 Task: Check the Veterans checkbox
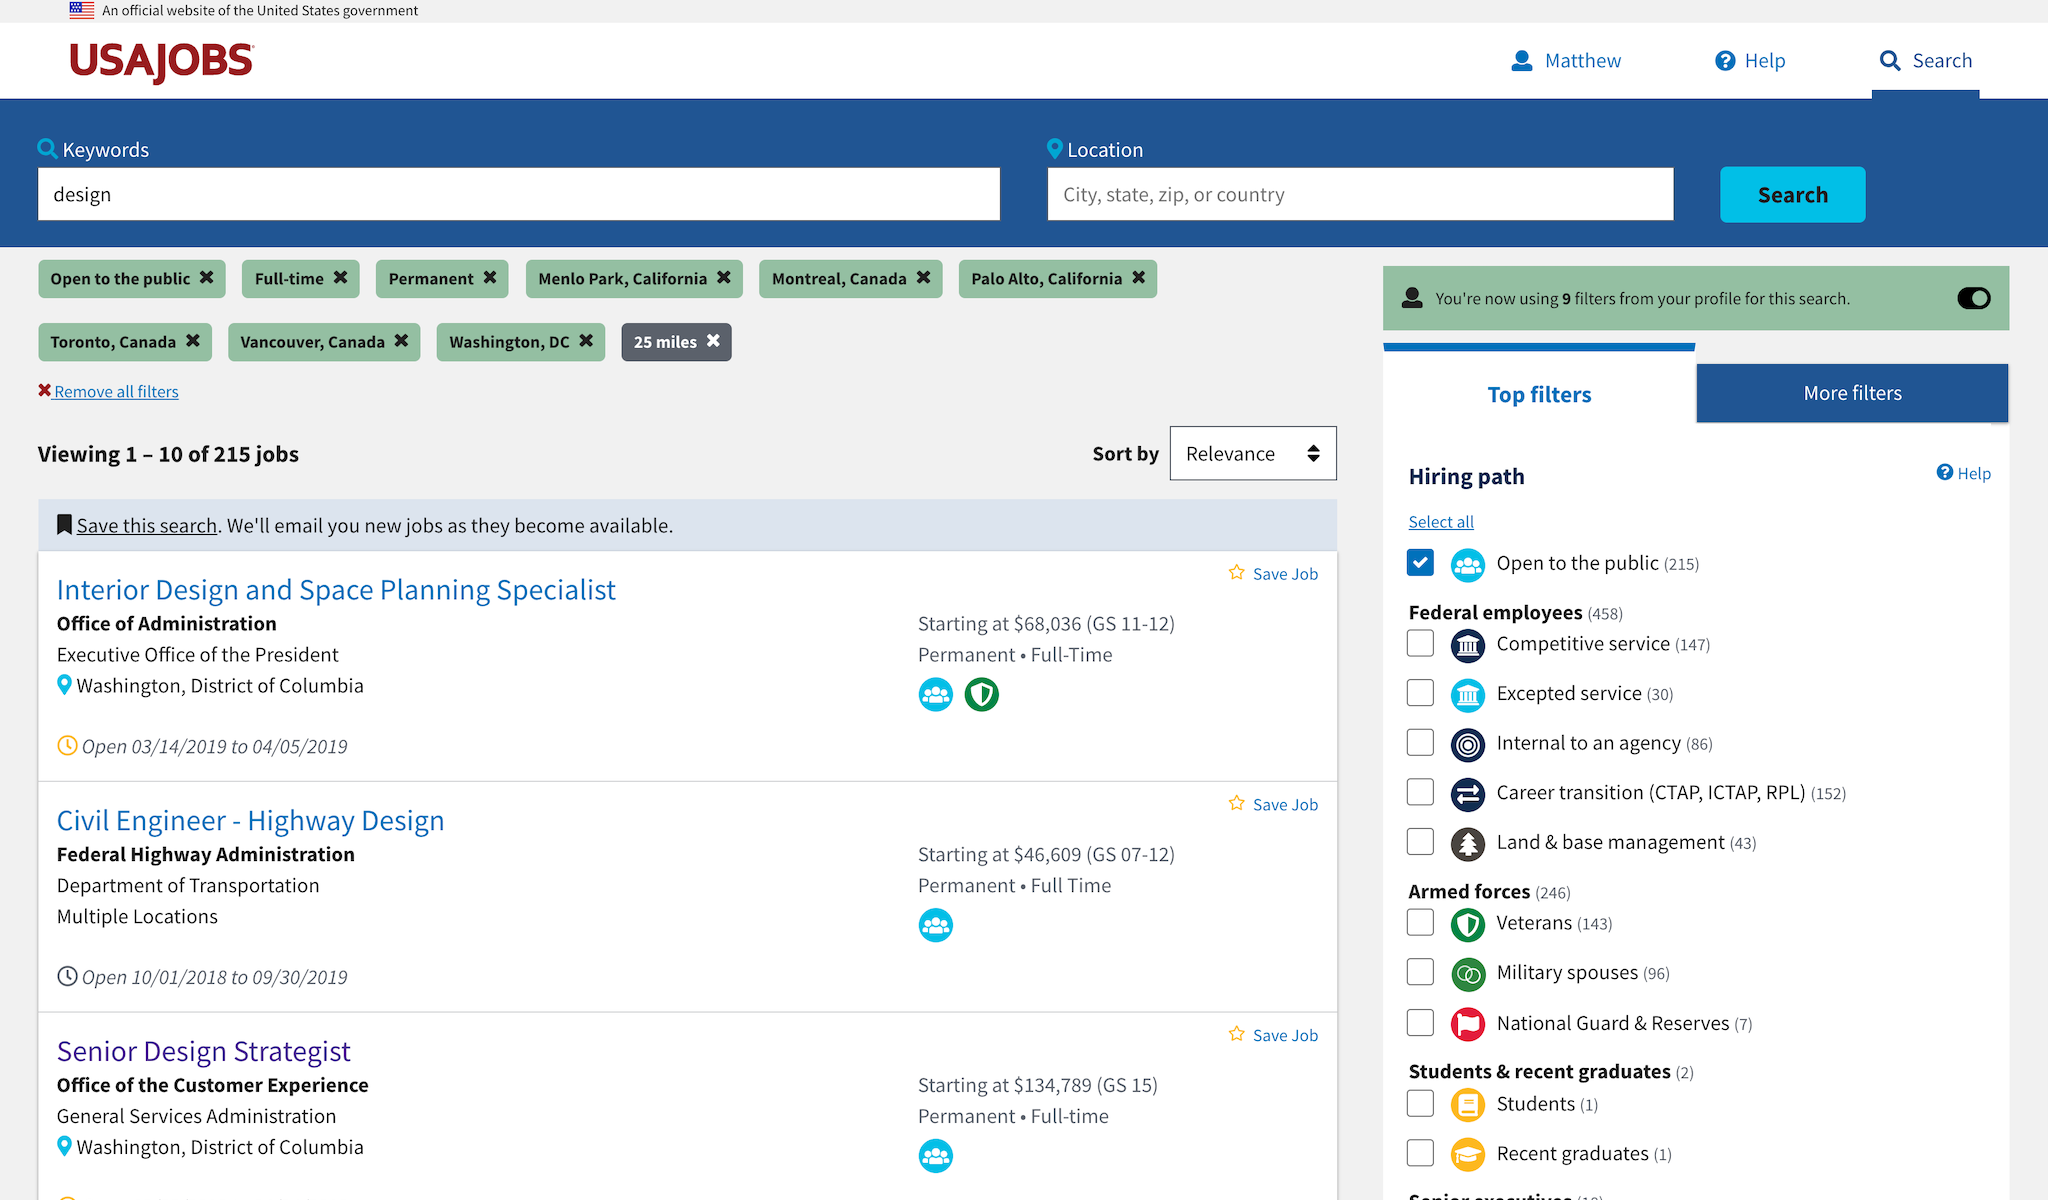1420,922
